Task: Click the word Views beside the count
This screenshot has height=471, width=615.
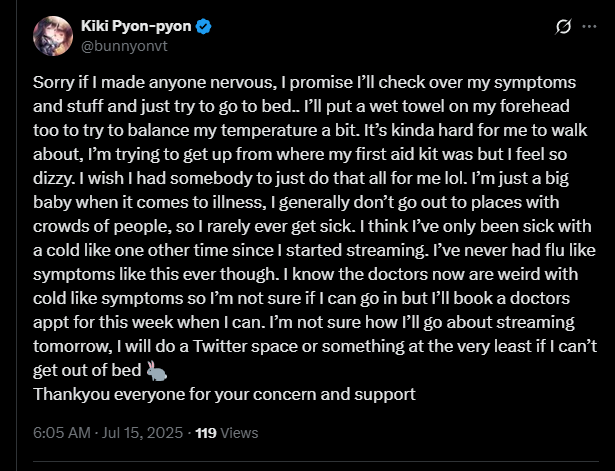Action: click(x=239, y=434)
